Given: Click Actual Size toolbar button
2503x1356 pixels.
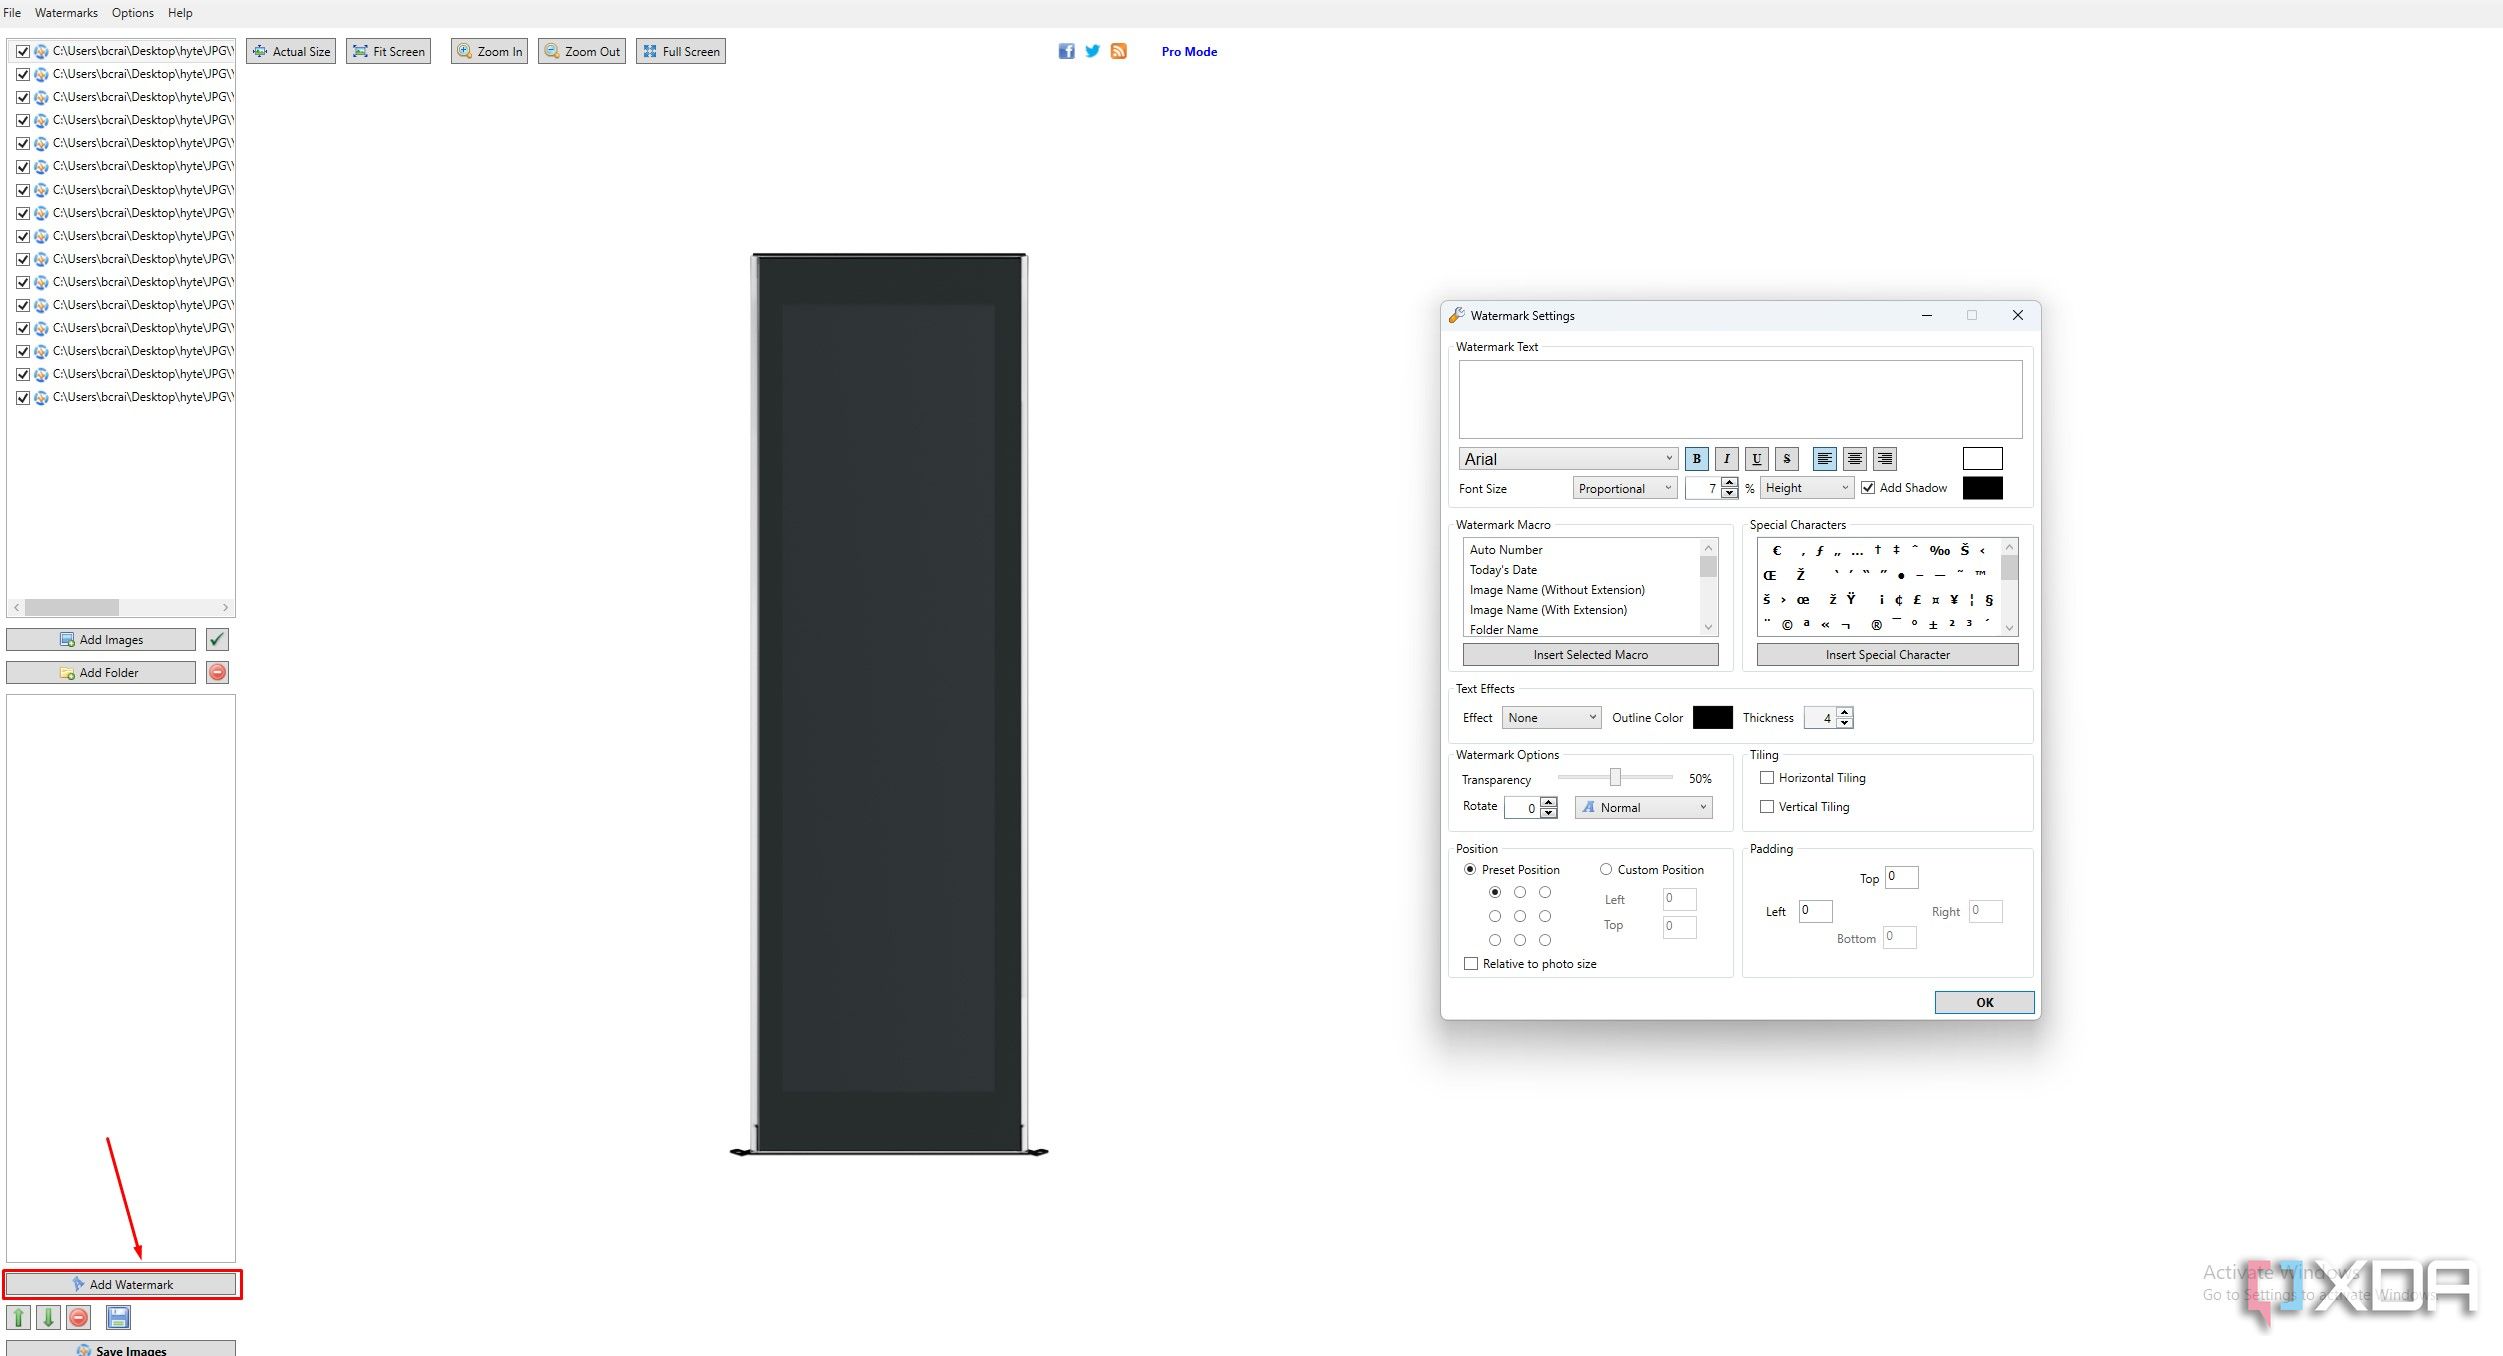Looking at the screenshot, I should pyautogui.click(x=291, y=51).
